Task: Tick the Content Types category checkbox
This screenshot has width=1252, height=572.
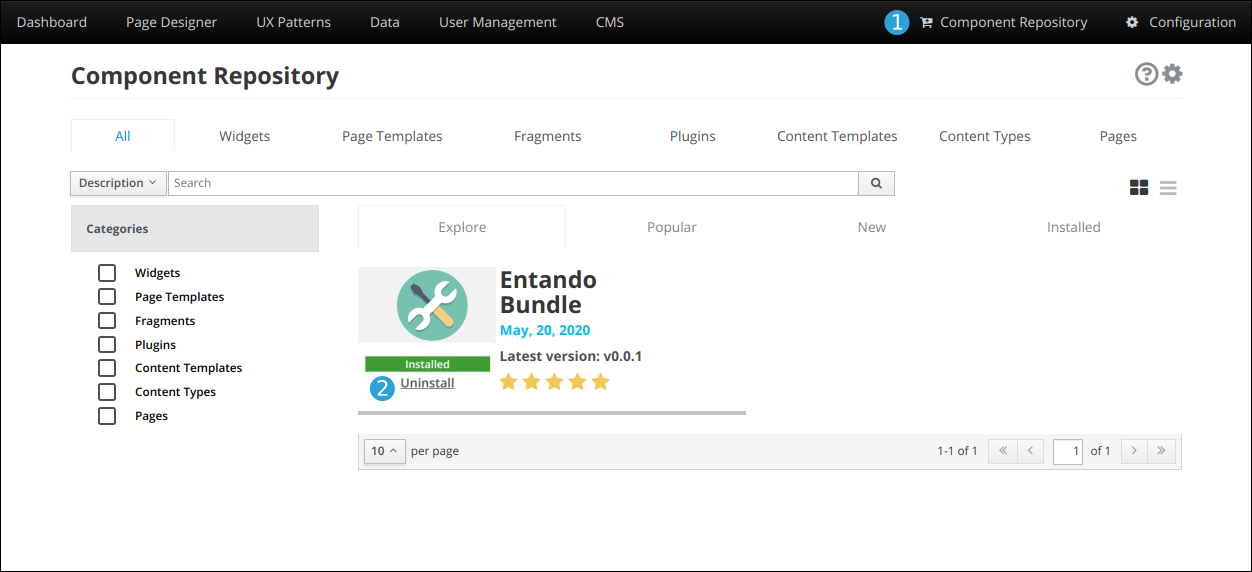Action: 107,392
